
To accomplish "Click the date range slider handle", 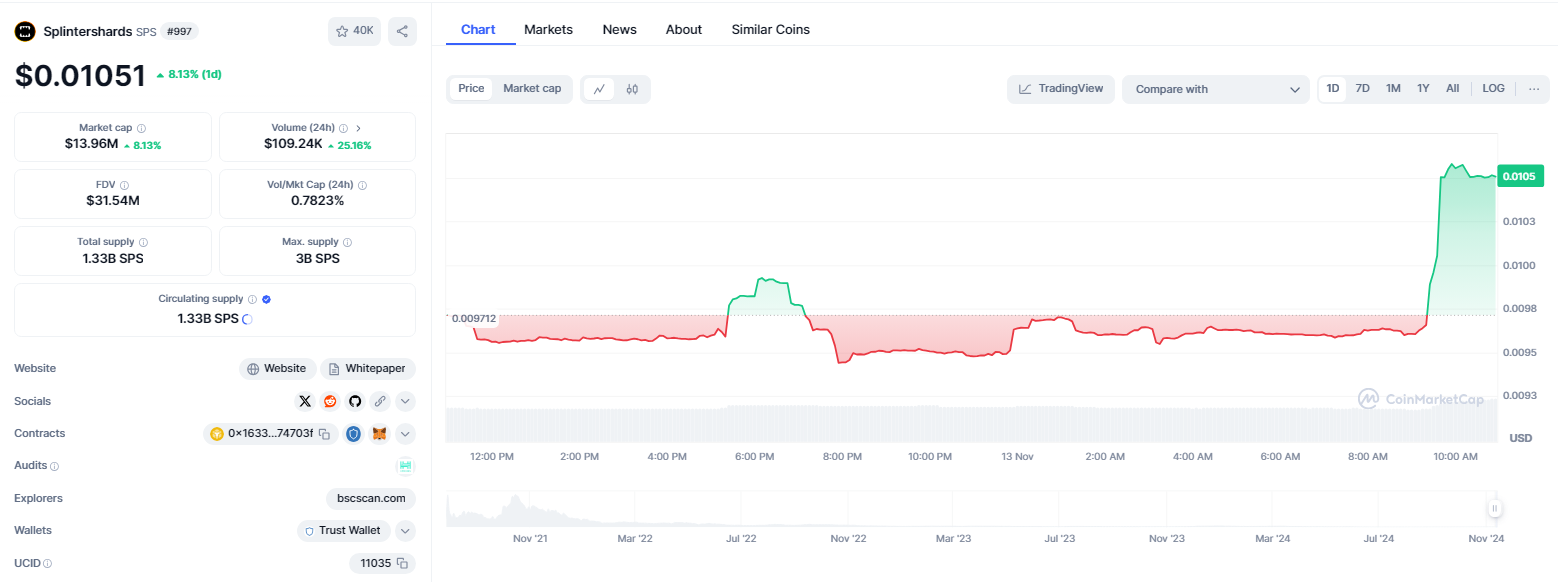I will tap(1494, 509).
